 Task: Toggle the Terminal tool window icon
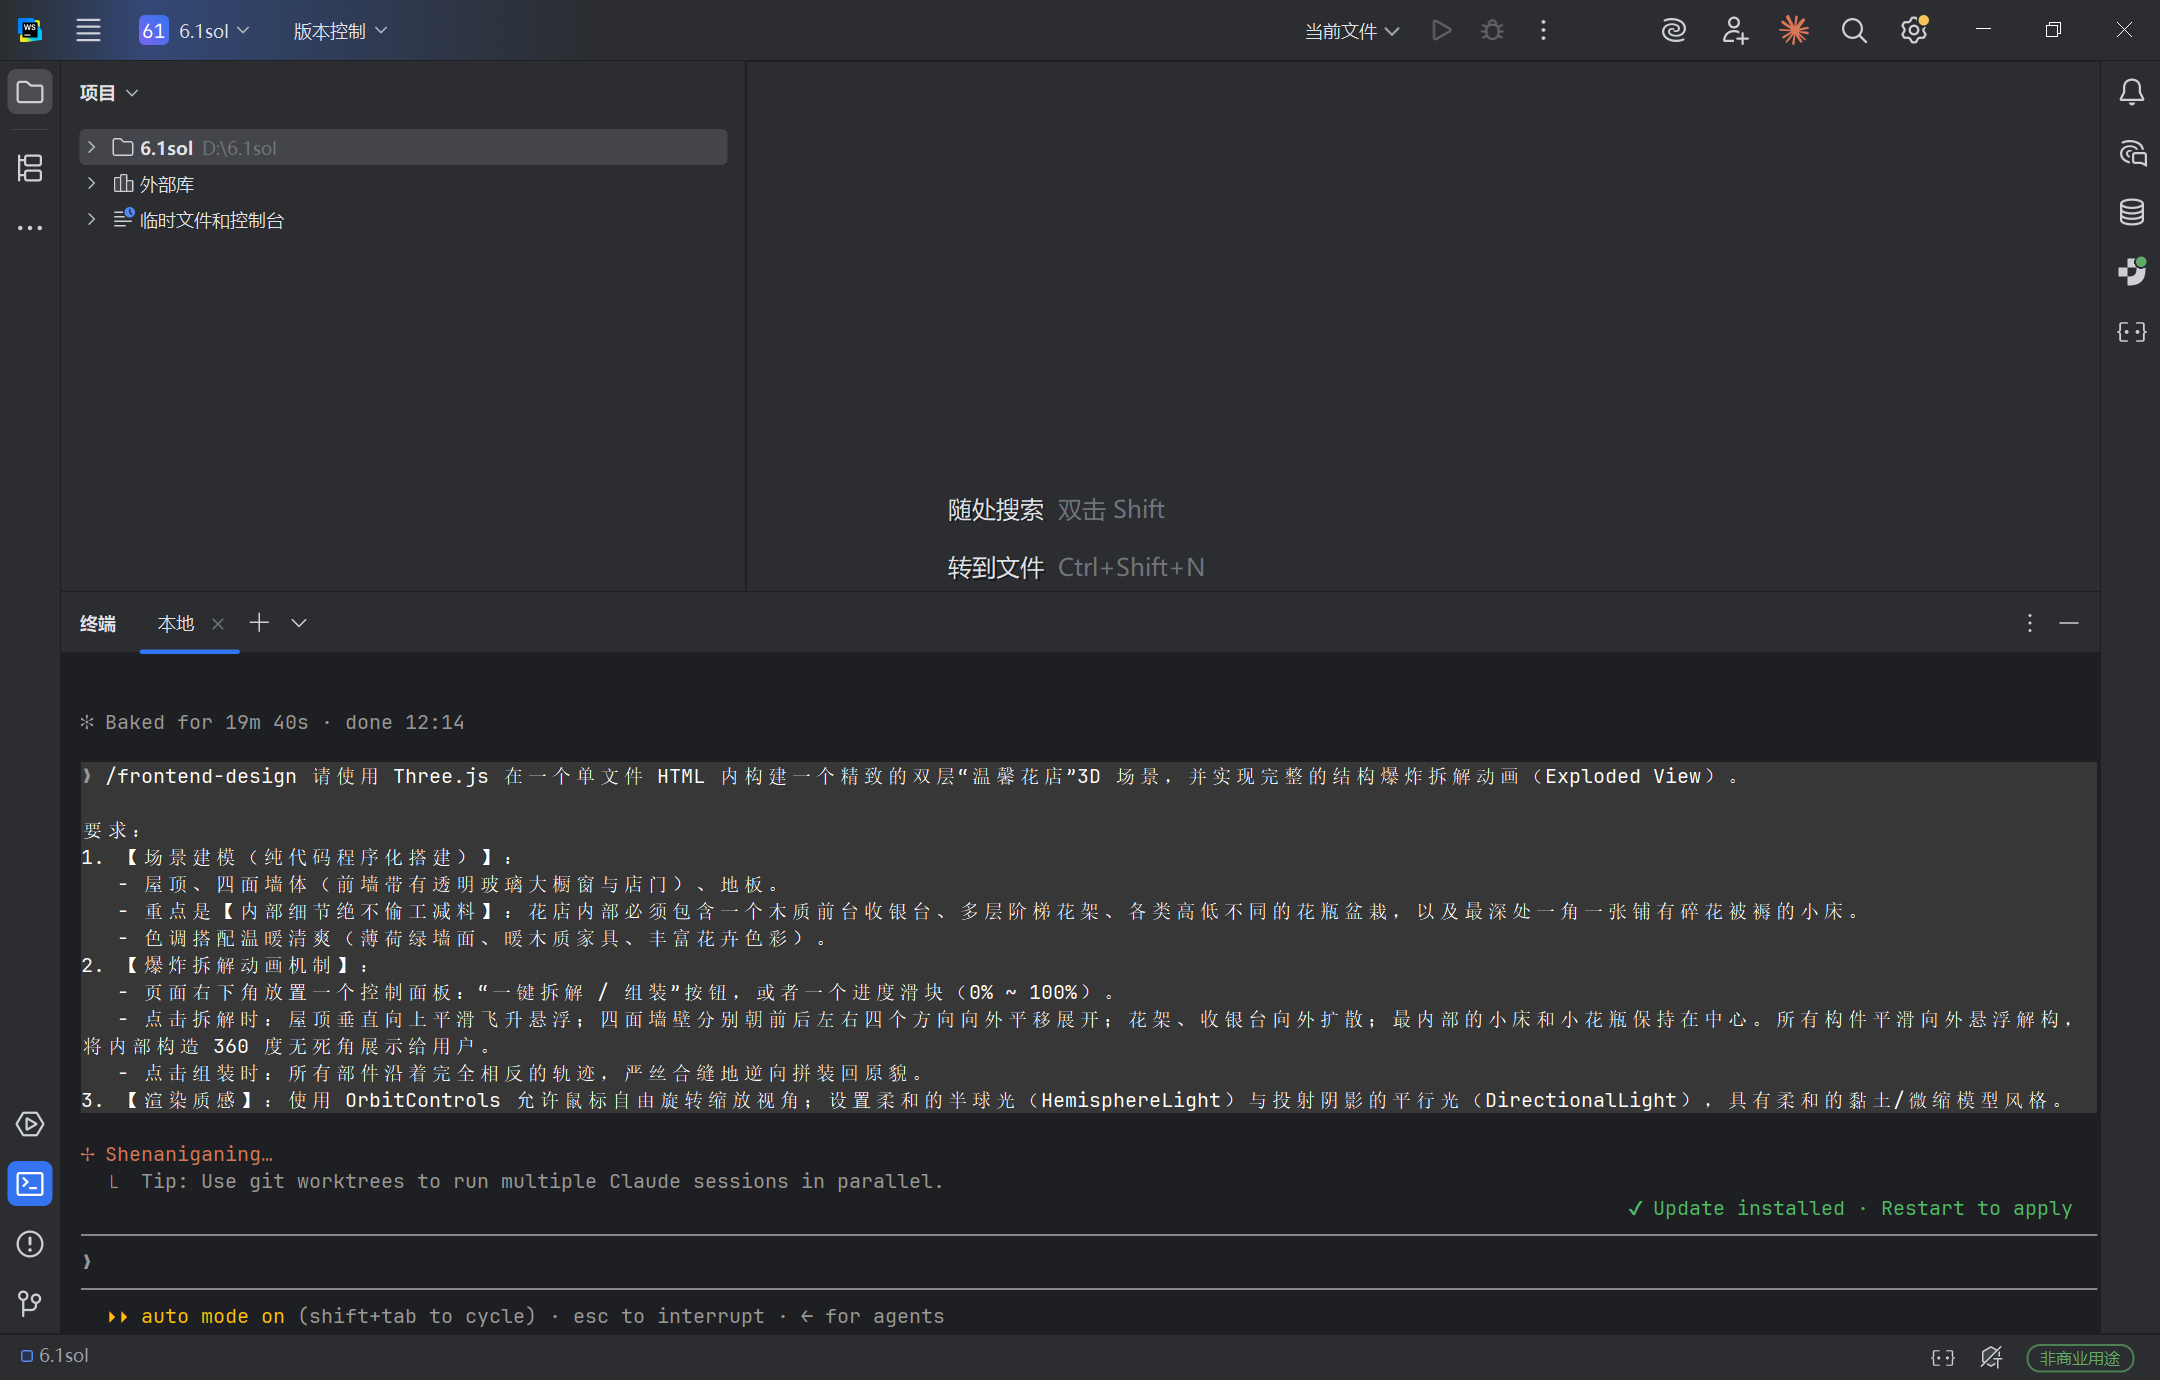[30, 1184]
